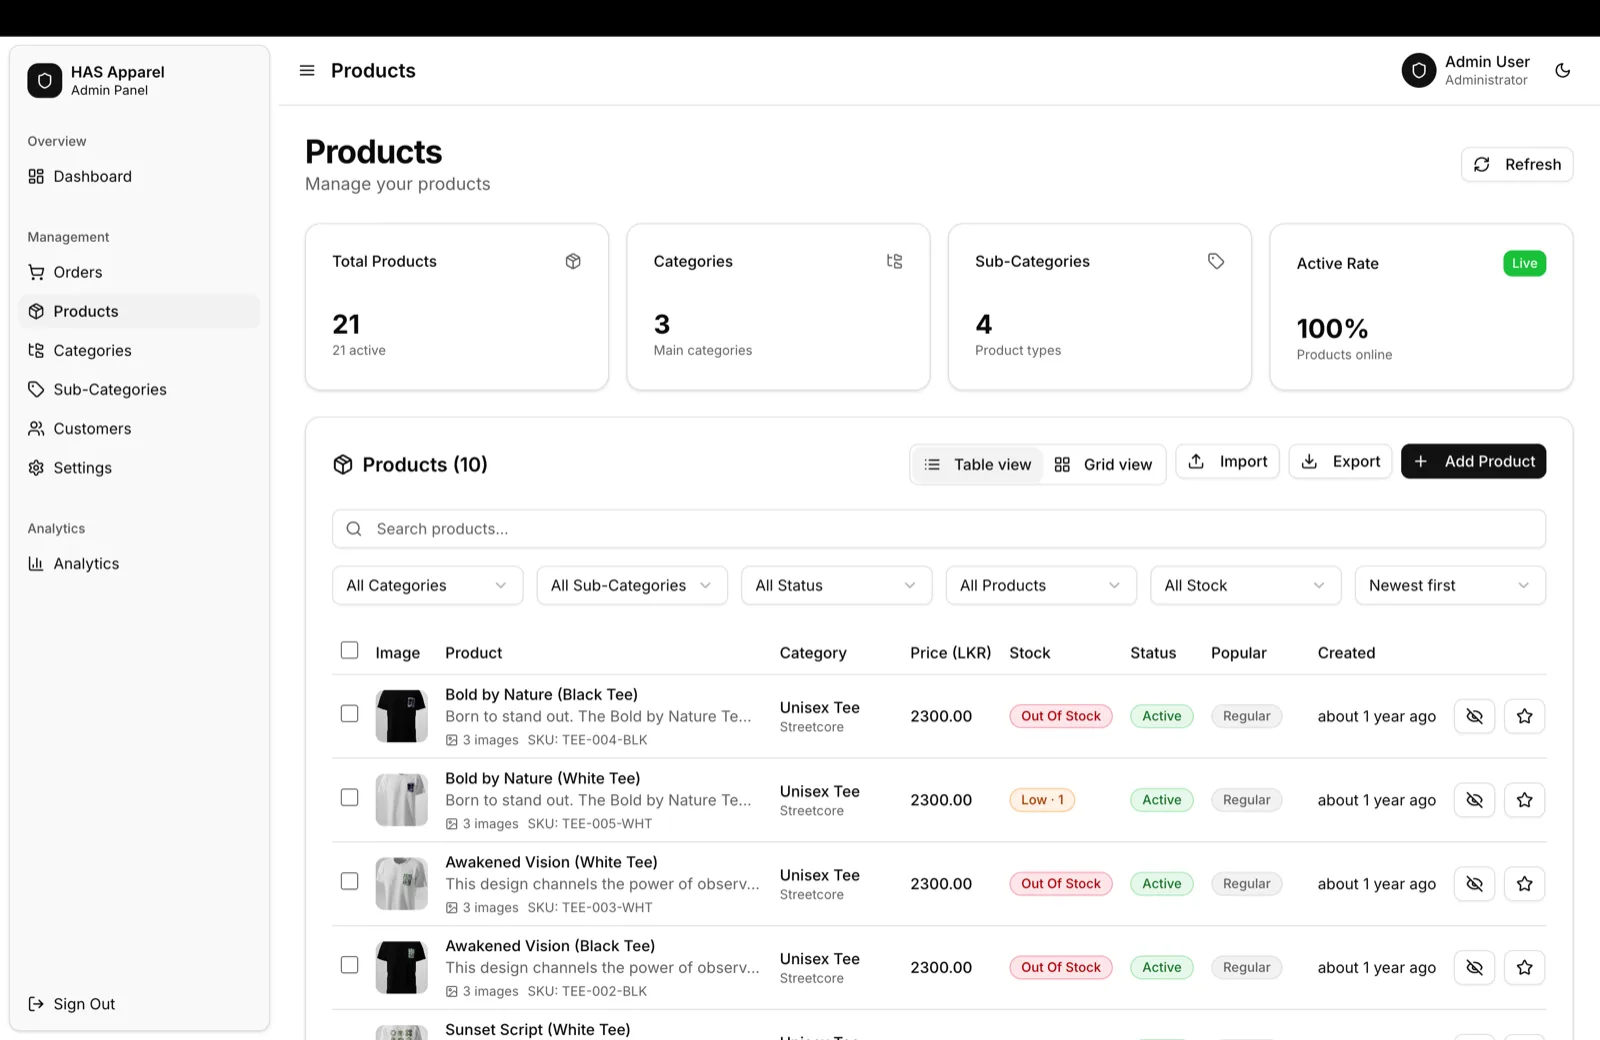Open the Bold by Nature (Black Tee) thumbnail

[x=401, y=716]
